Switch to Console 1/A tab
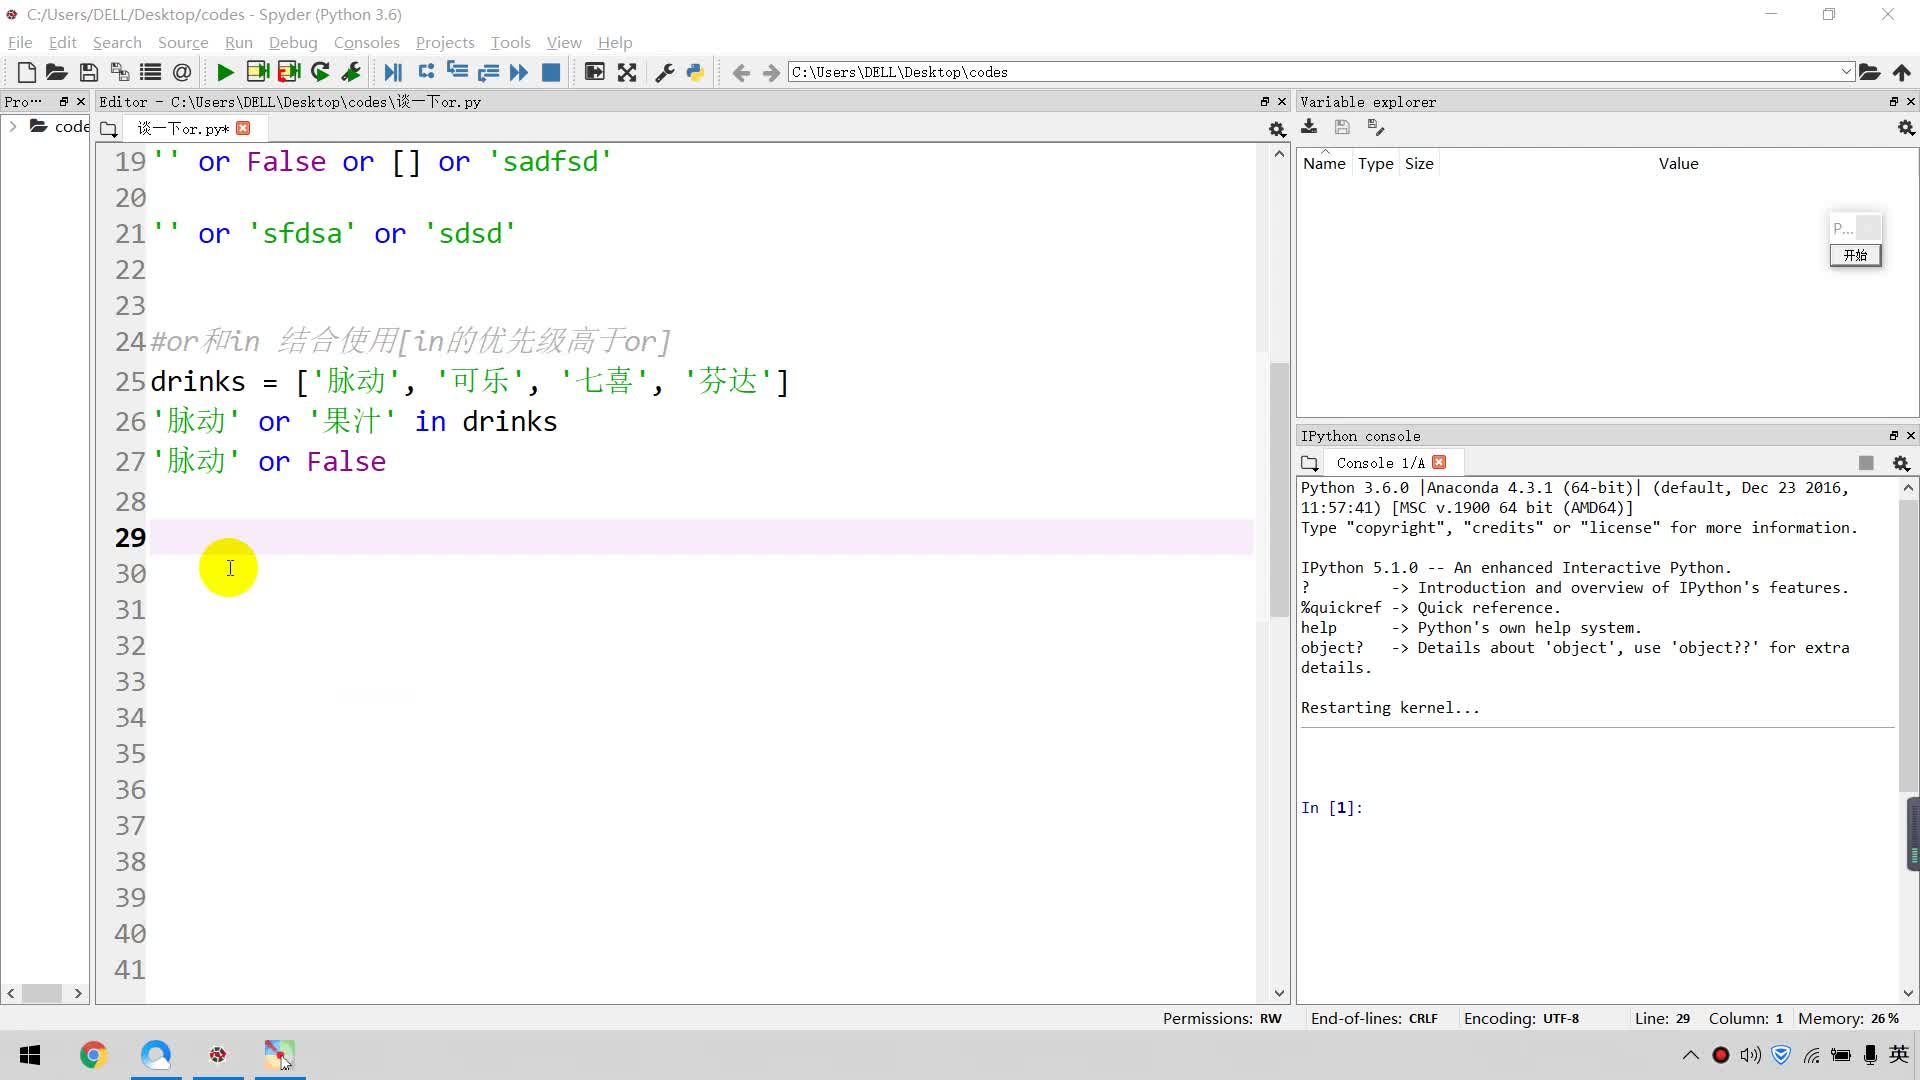The height and width of the screenshot is (1080, 1920). tap(1379, 463)
